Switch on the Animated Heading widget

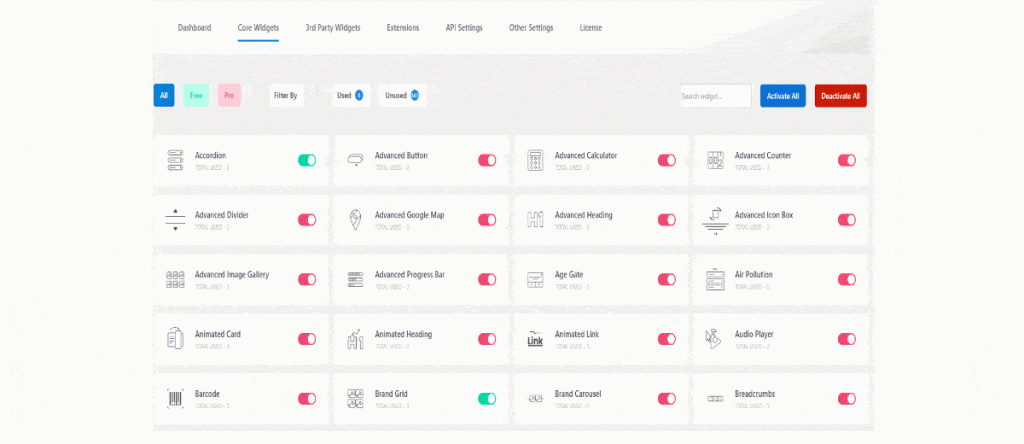point(487,339)
